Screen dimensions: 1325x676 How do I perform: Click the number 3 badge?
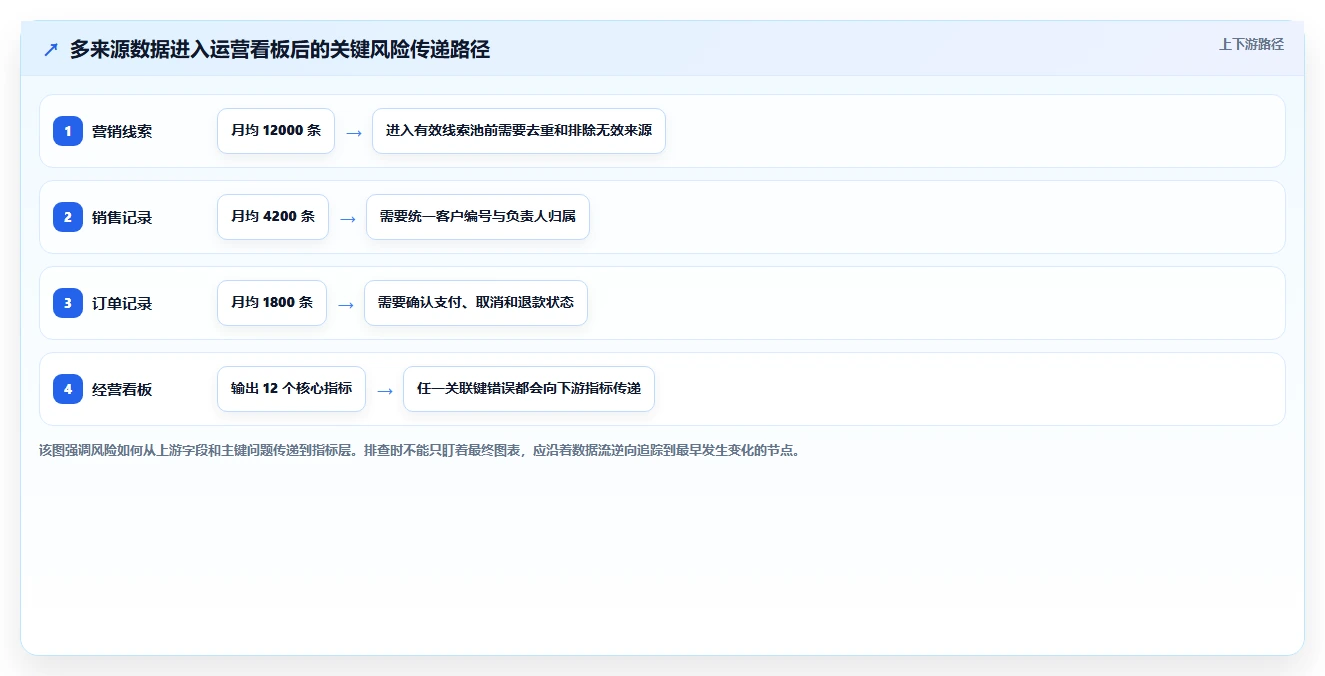coord(68,303)
